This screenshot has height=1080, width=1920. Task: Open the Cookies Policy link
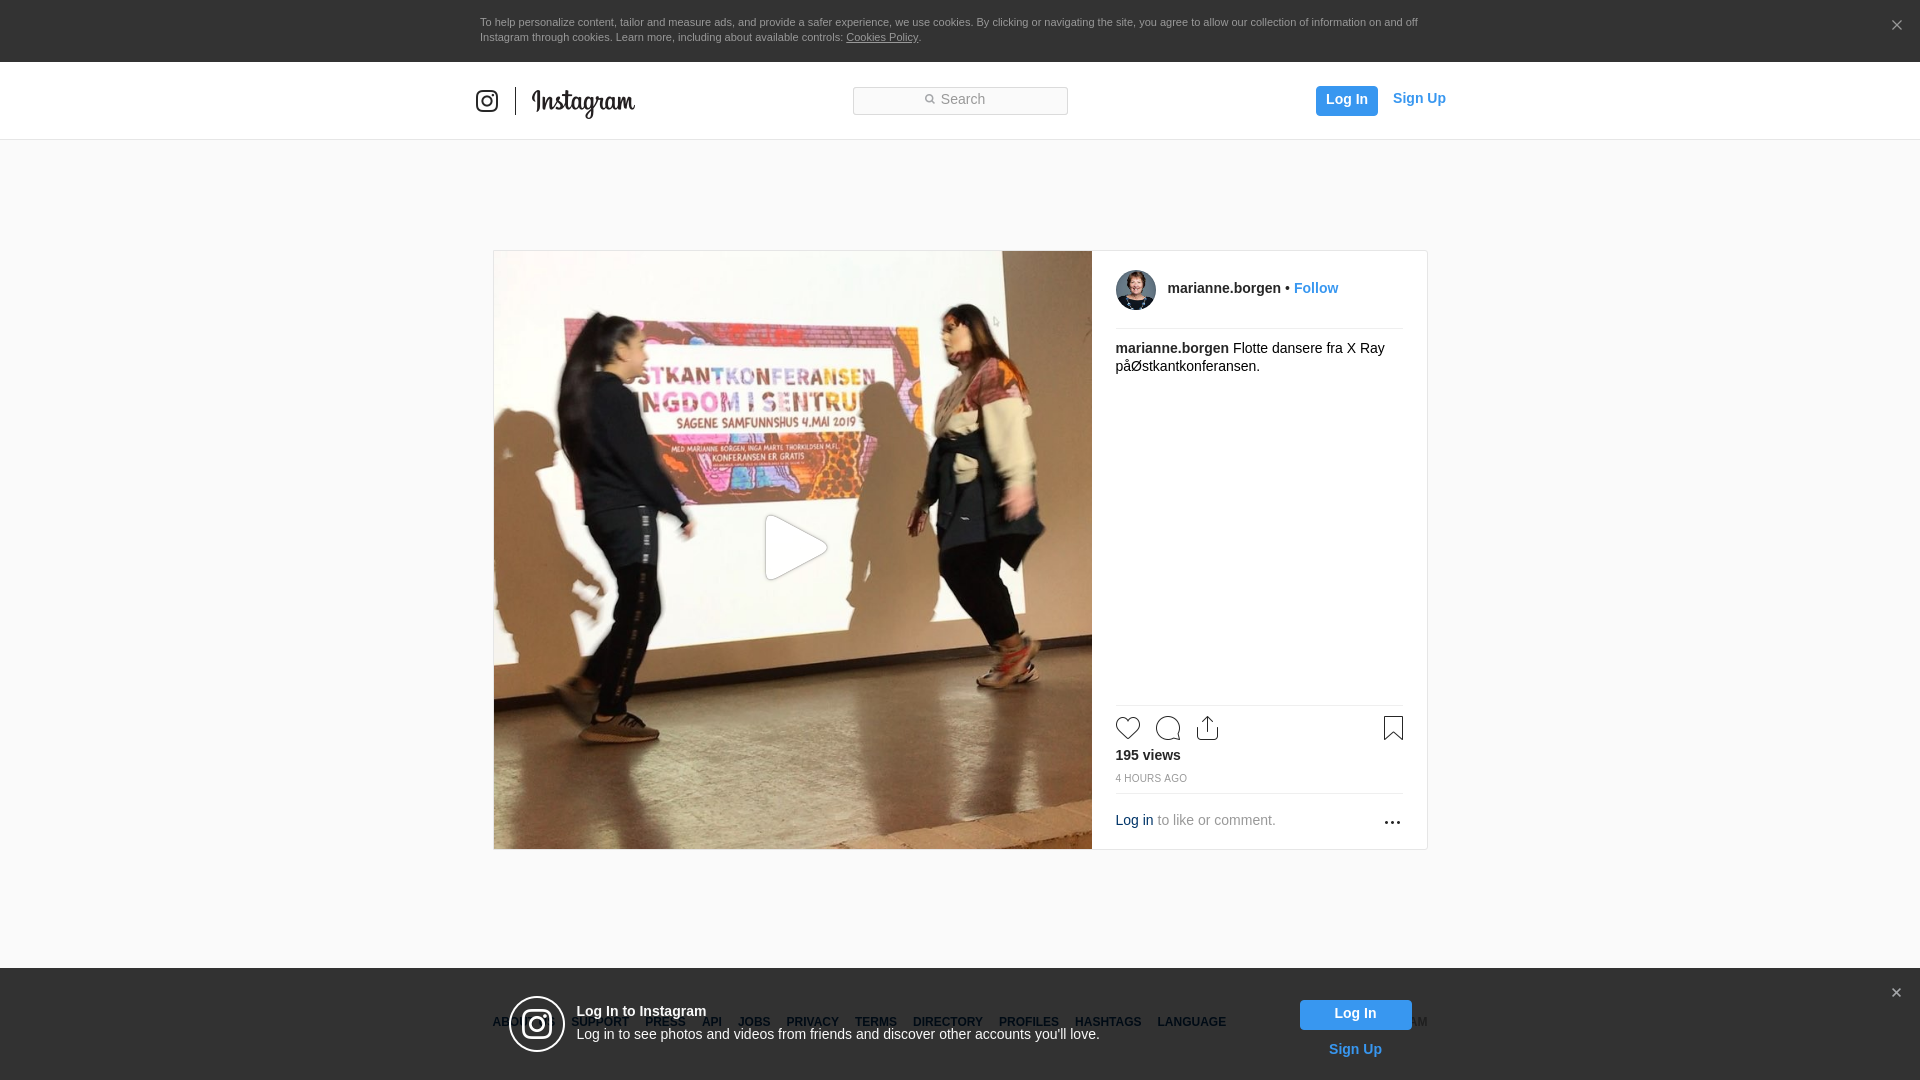[882, 37]
